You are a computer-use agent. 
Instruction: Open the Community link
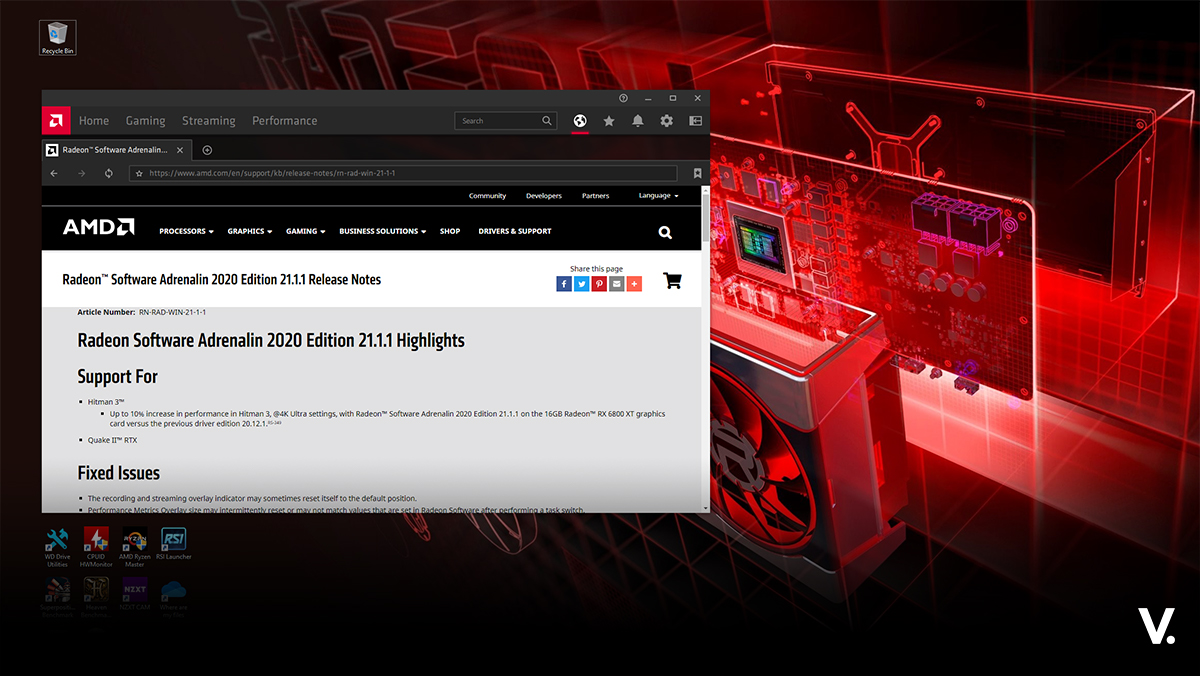pos(487,196)
